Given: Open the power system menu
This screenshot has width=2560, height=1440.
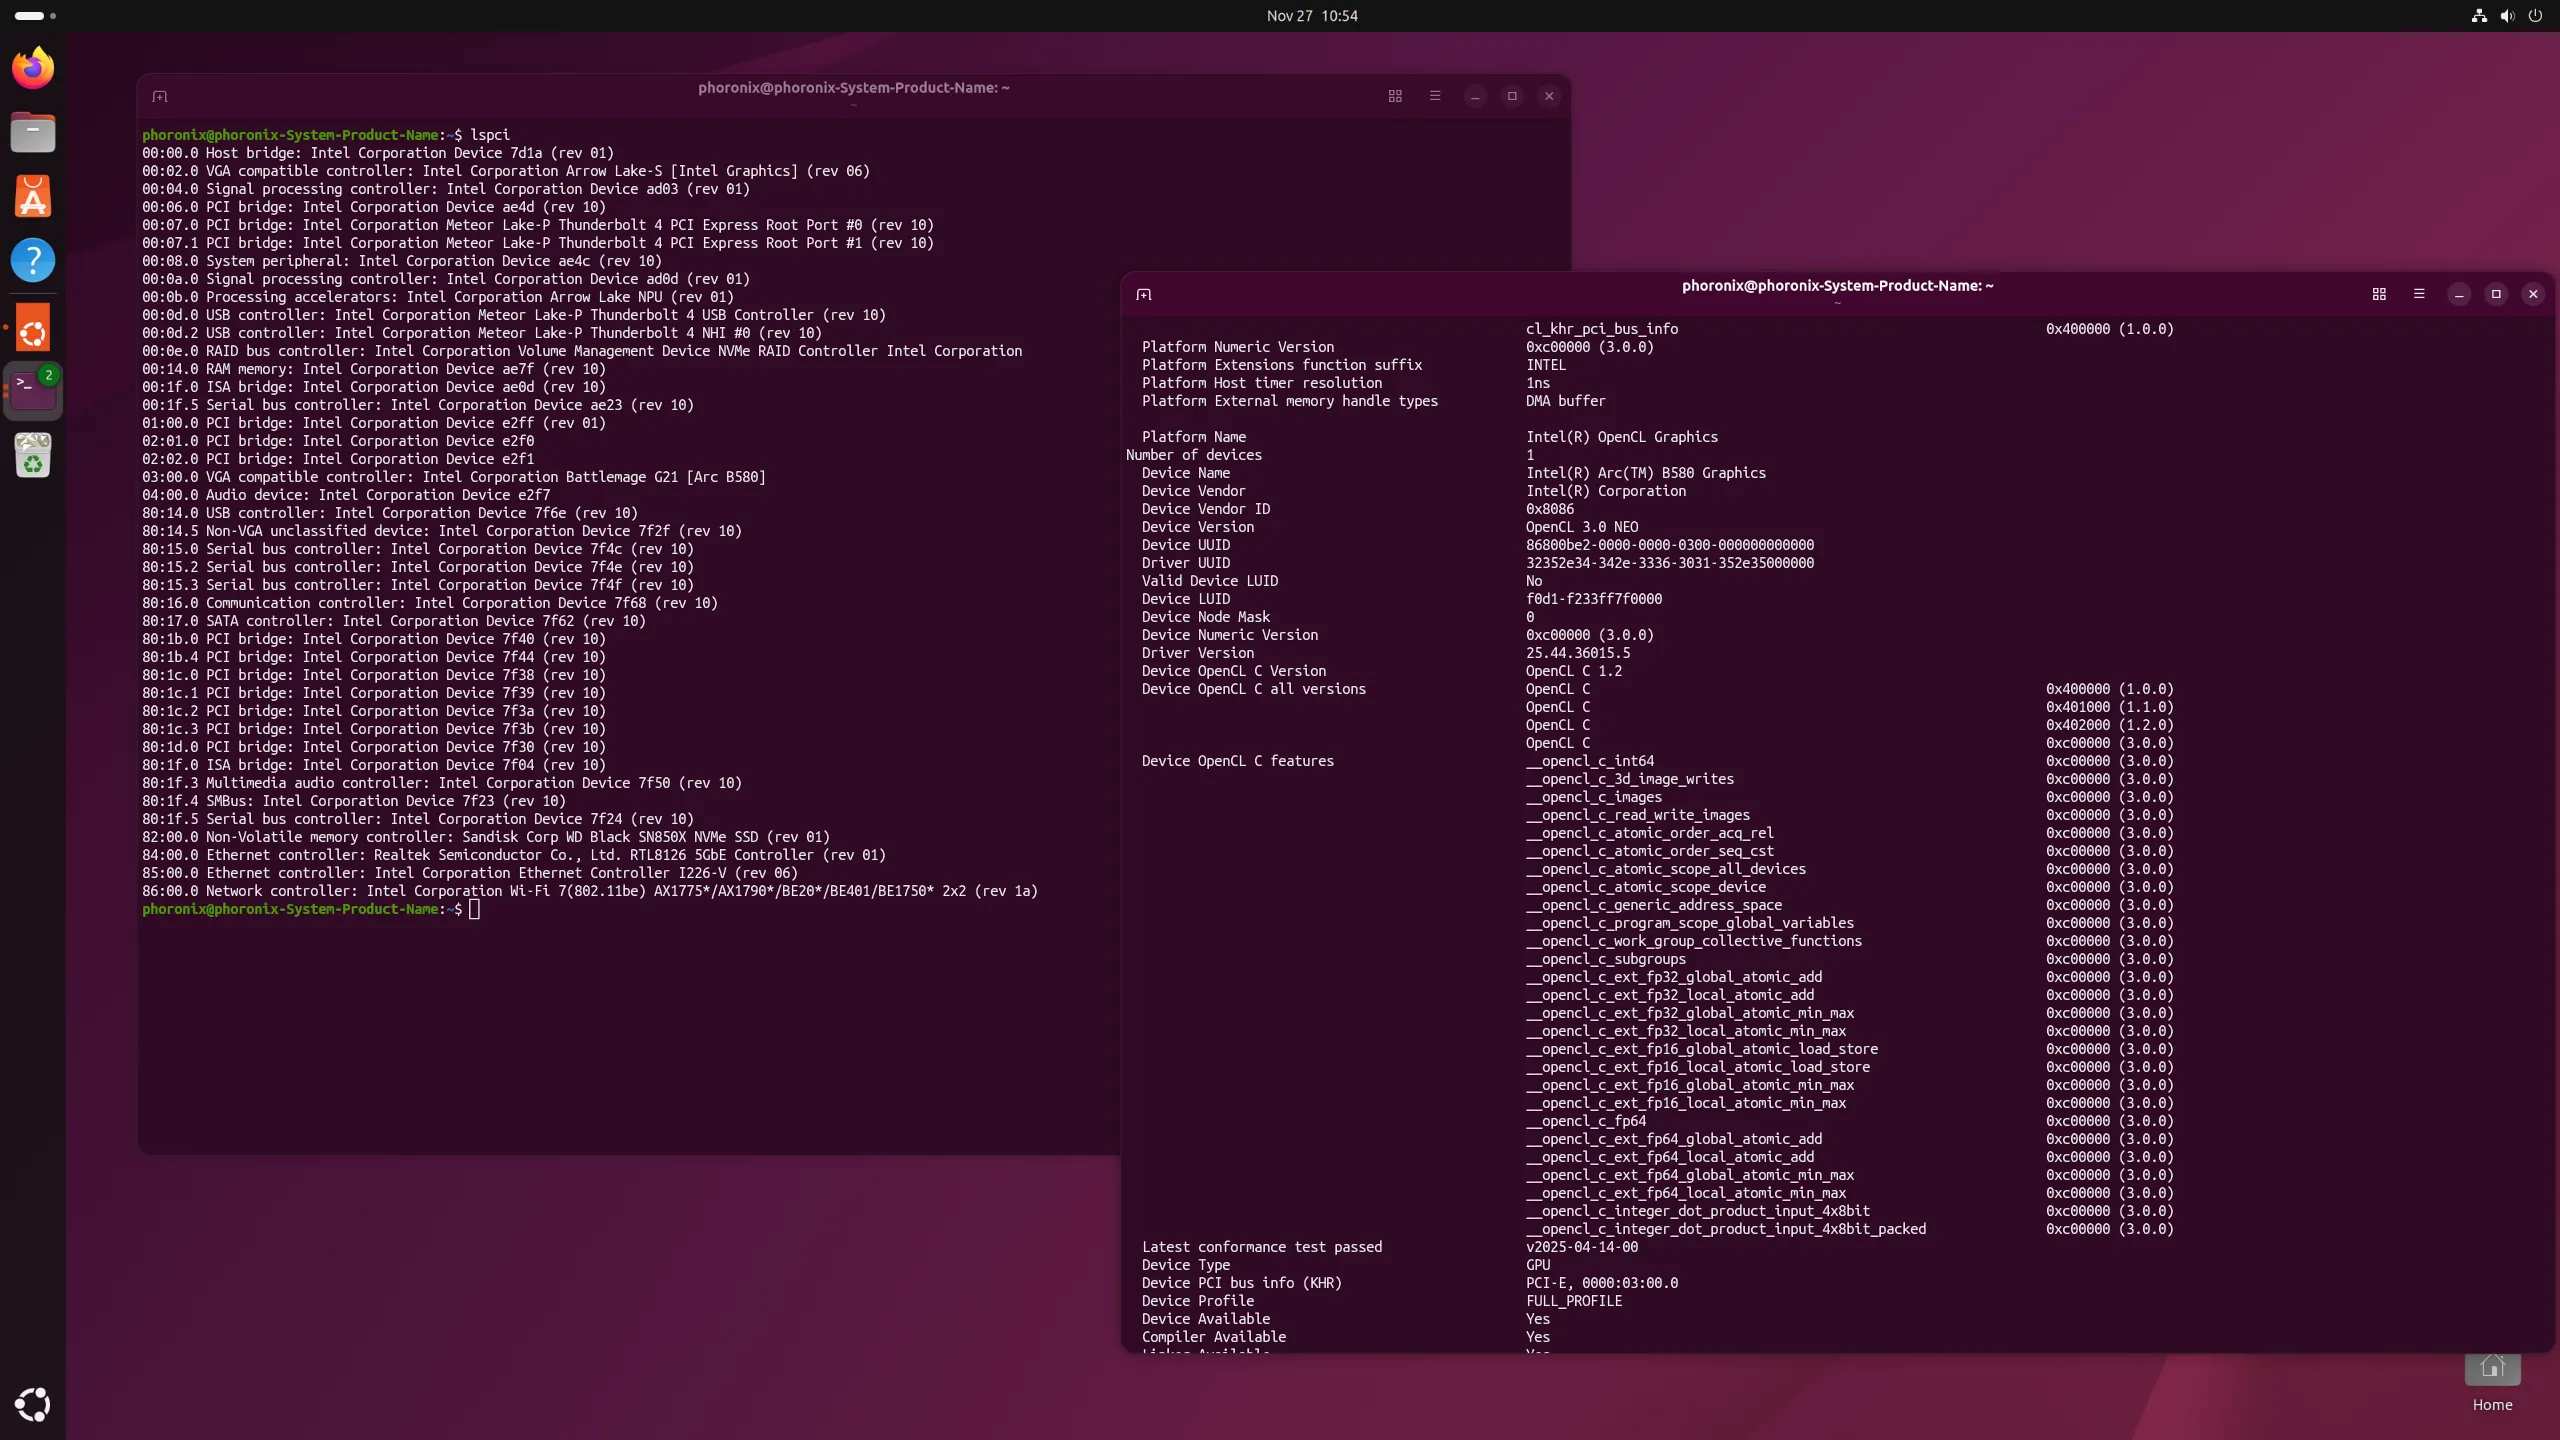Looking at the screenshot, I should coord(2535,16).
